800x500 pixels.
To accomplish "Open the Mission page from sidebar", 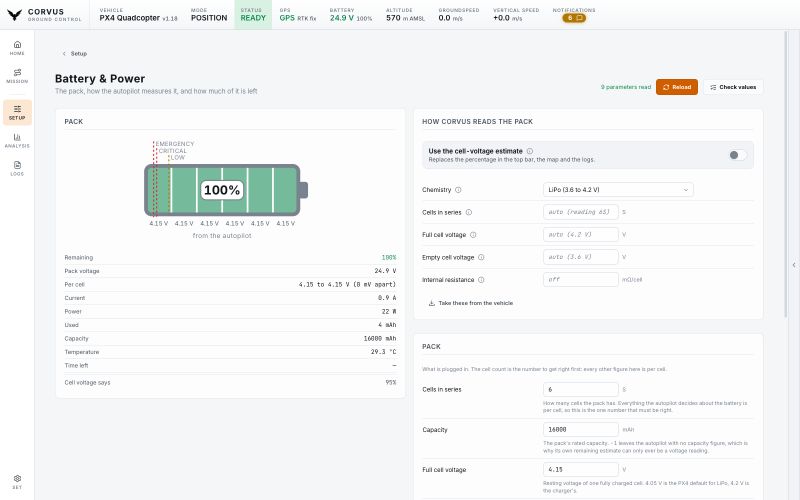I will [17, 76].
